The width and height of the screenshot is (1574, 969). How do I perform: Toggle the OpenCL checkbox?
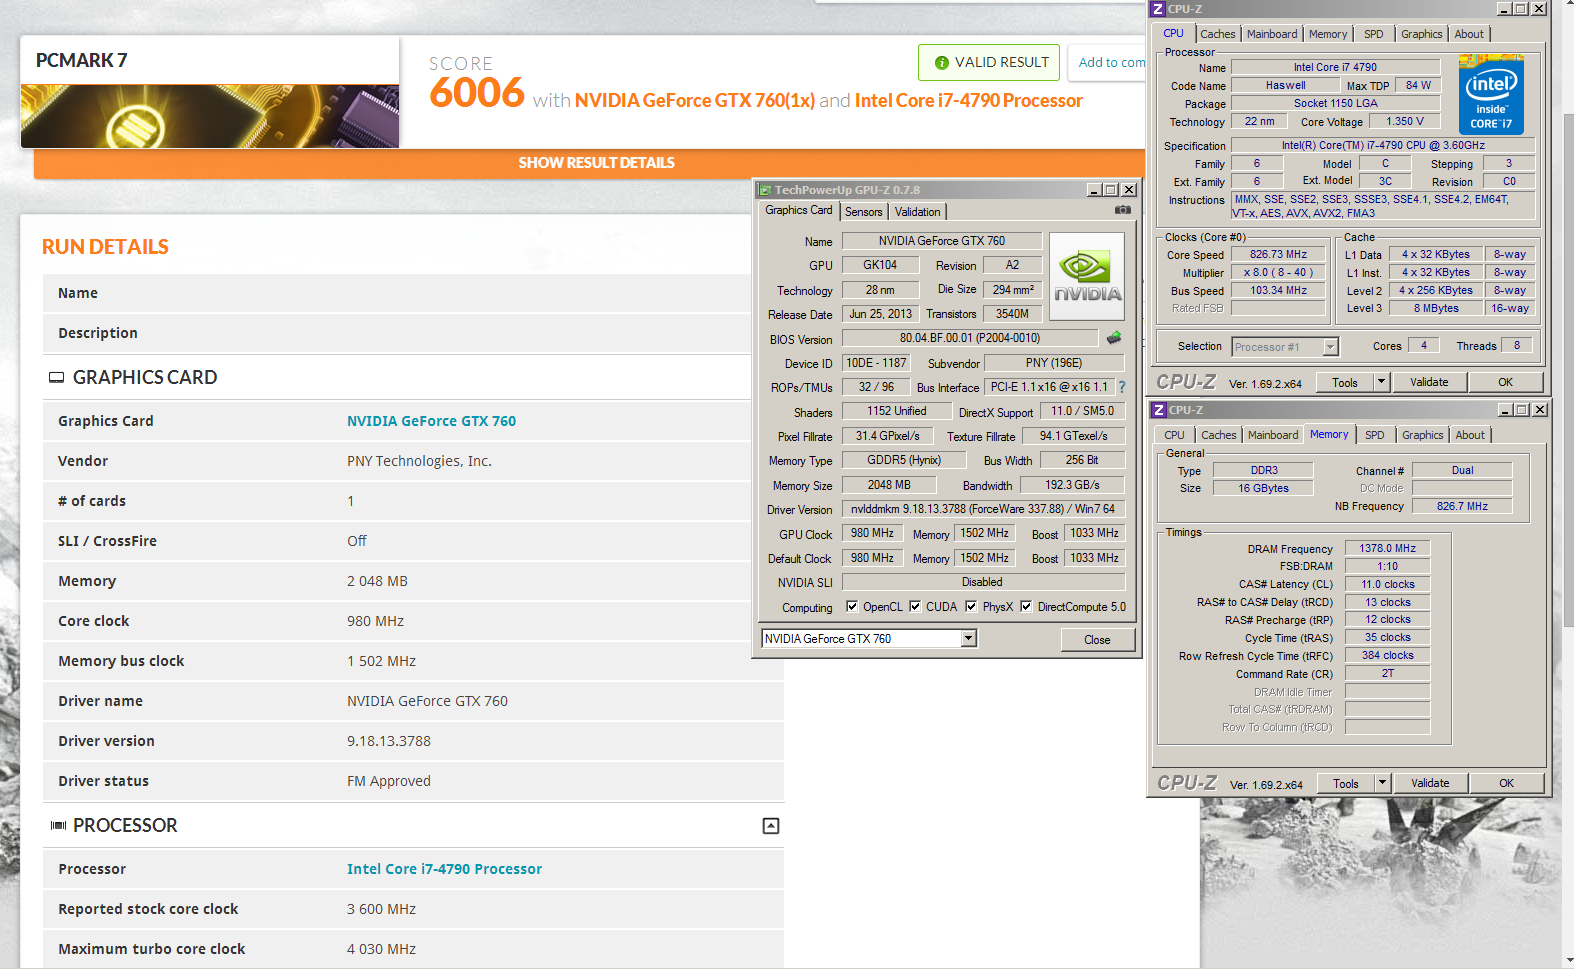[852, 606]
